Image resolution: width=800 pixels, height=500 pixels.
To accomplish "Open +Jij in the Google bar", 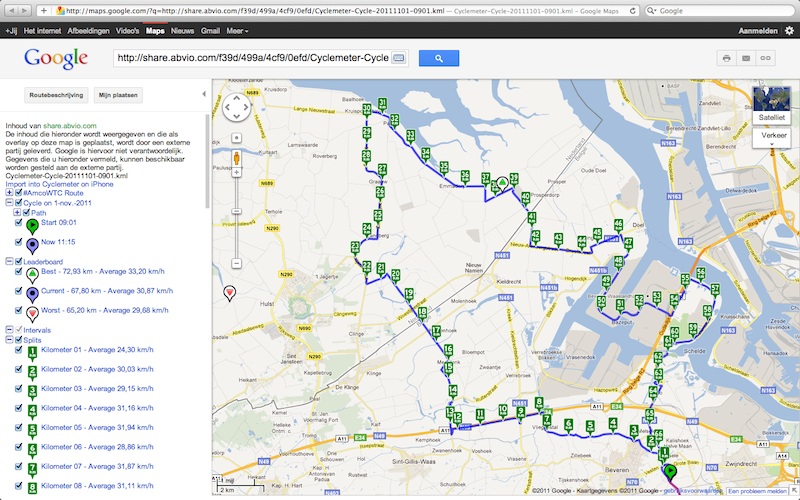I will [x=11, y=31].
